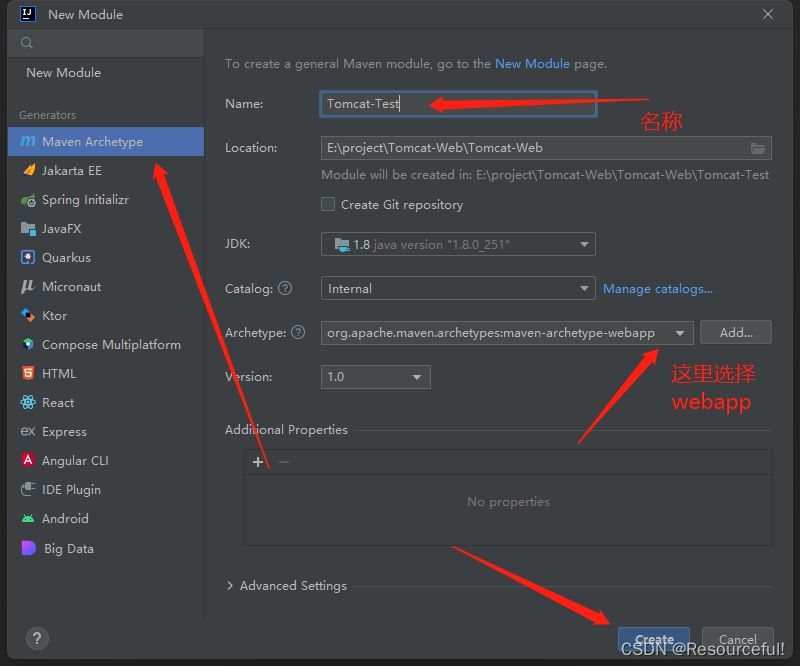Select Maven Archetype generator
Viewport: 800px width, 666px height.
coord(106,141)
